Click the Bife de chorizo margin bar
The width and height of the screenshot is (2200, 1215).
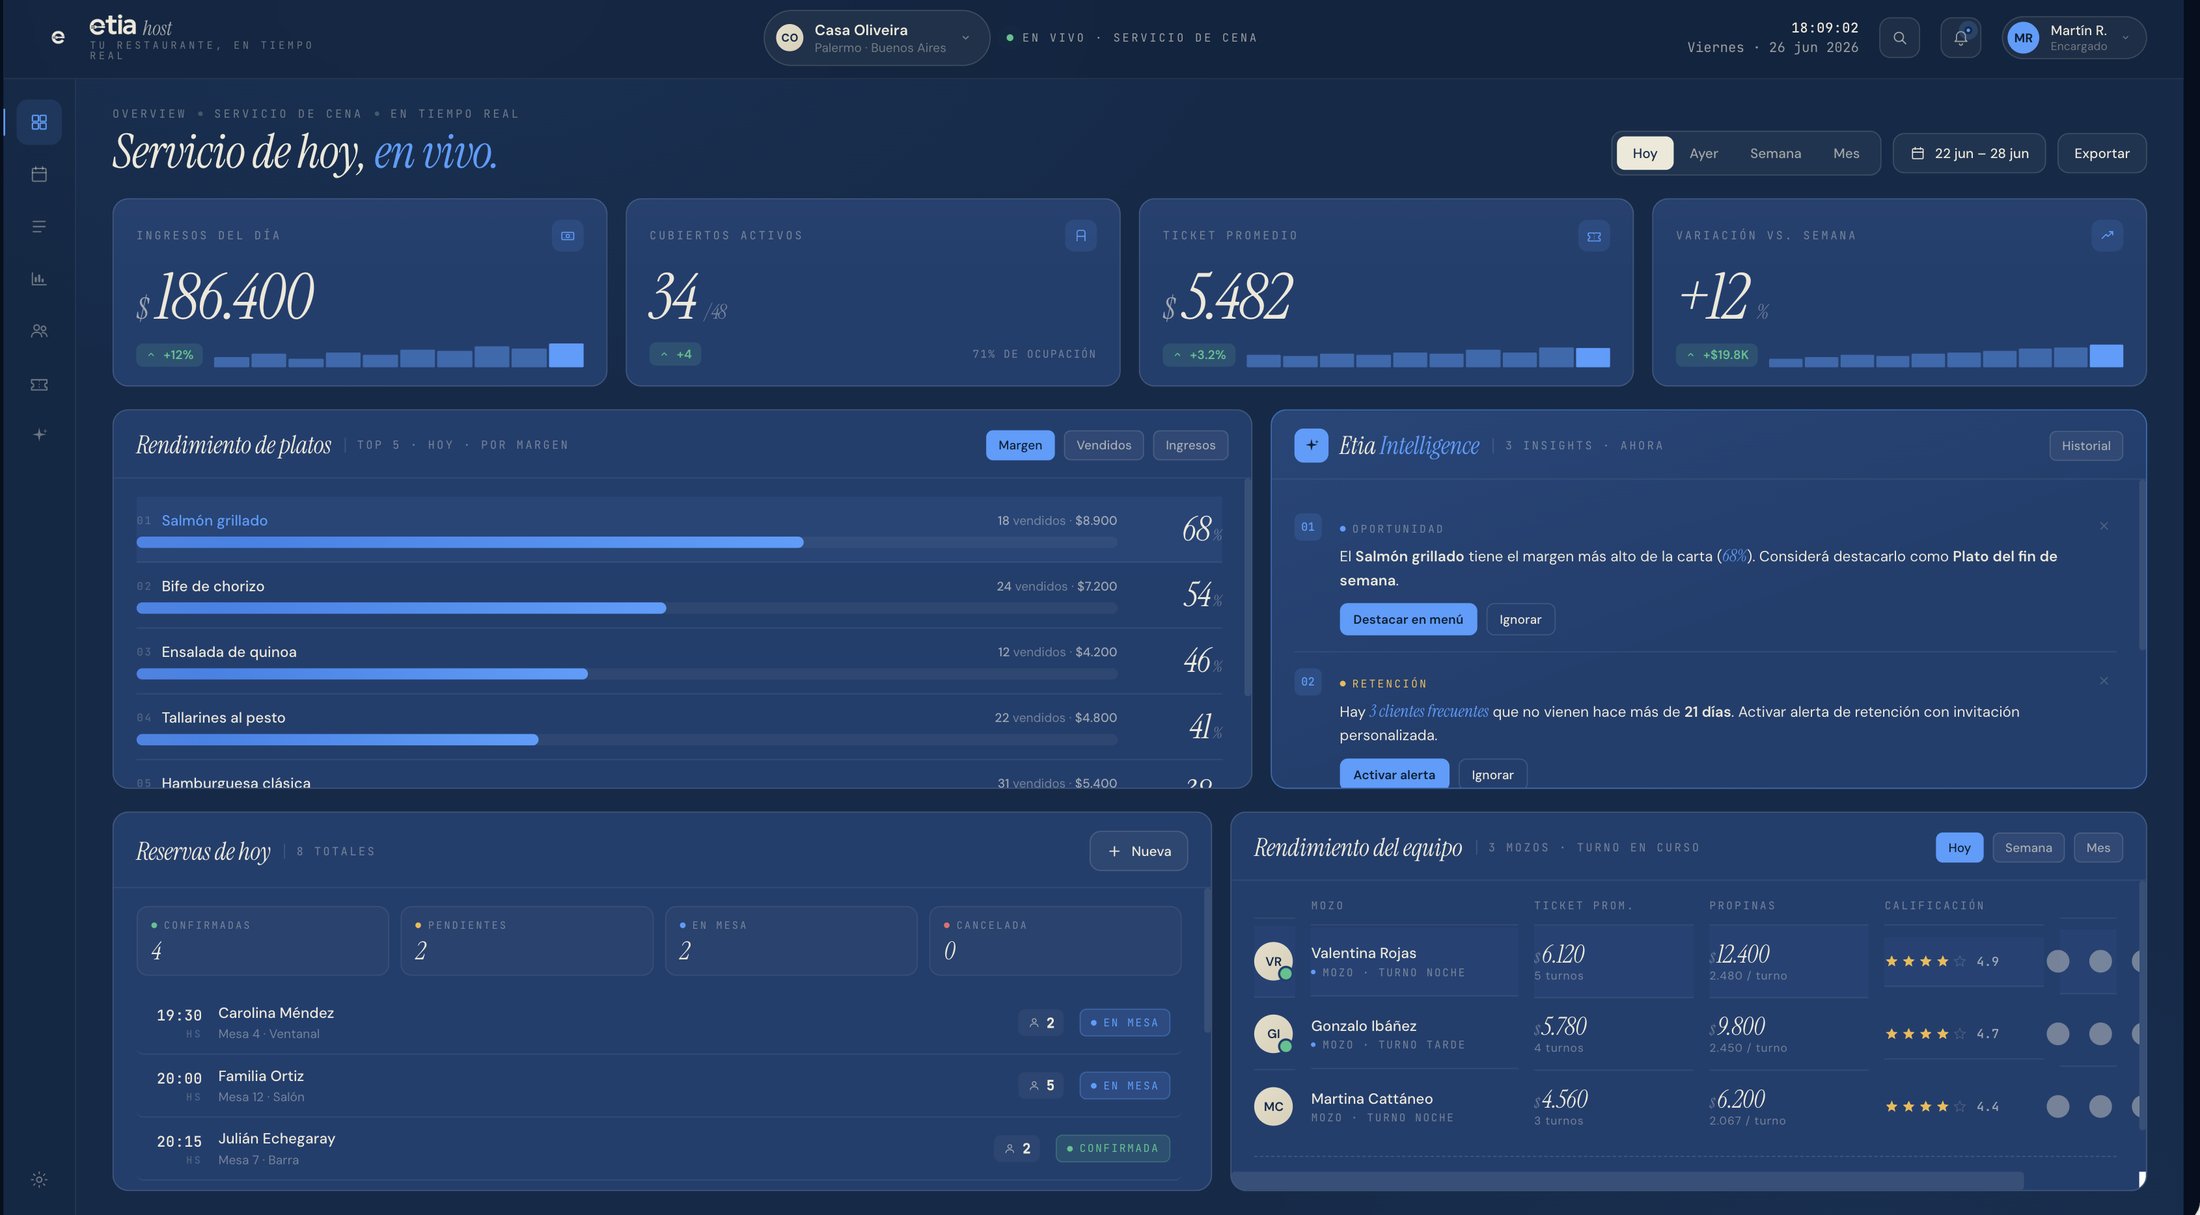point(626,608)
